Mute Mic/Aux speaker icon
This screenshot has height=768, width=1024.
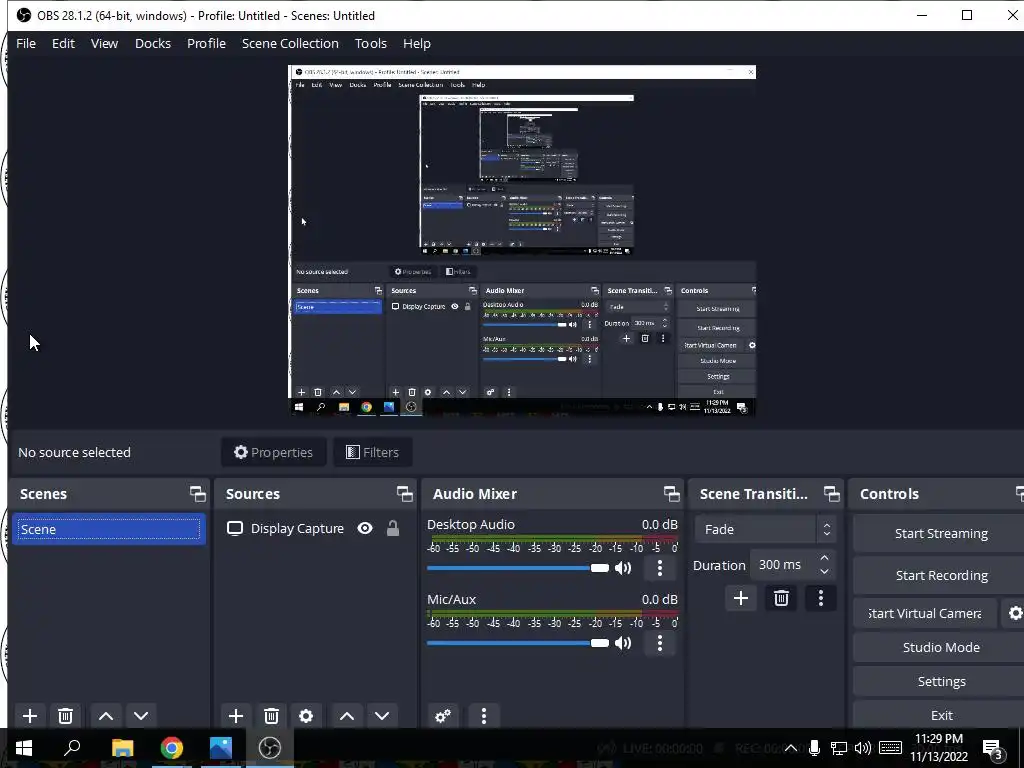tap(623, 643)
